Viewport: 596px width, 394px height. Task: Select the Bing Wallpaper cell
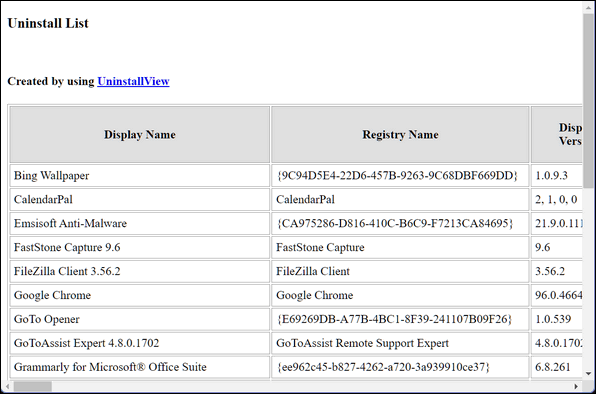pos(140,176)
